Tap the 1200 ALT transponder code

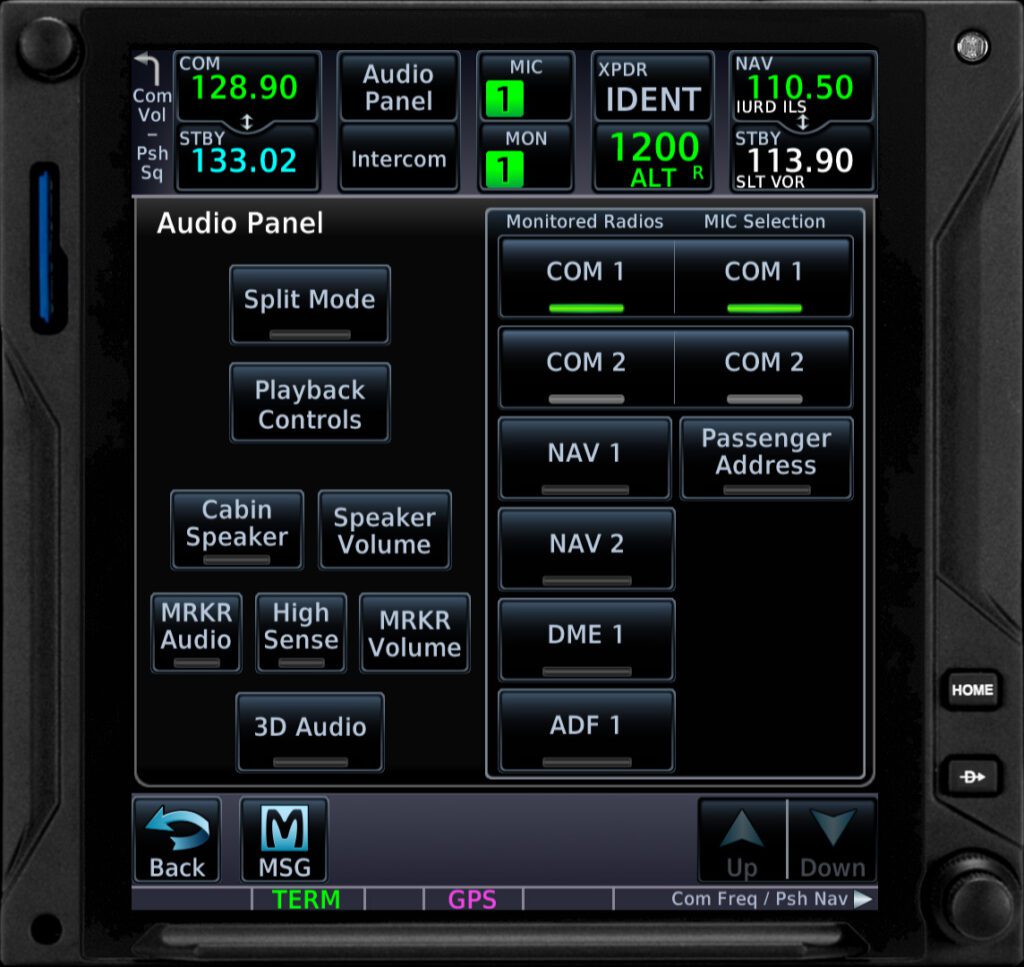point(654,157)
